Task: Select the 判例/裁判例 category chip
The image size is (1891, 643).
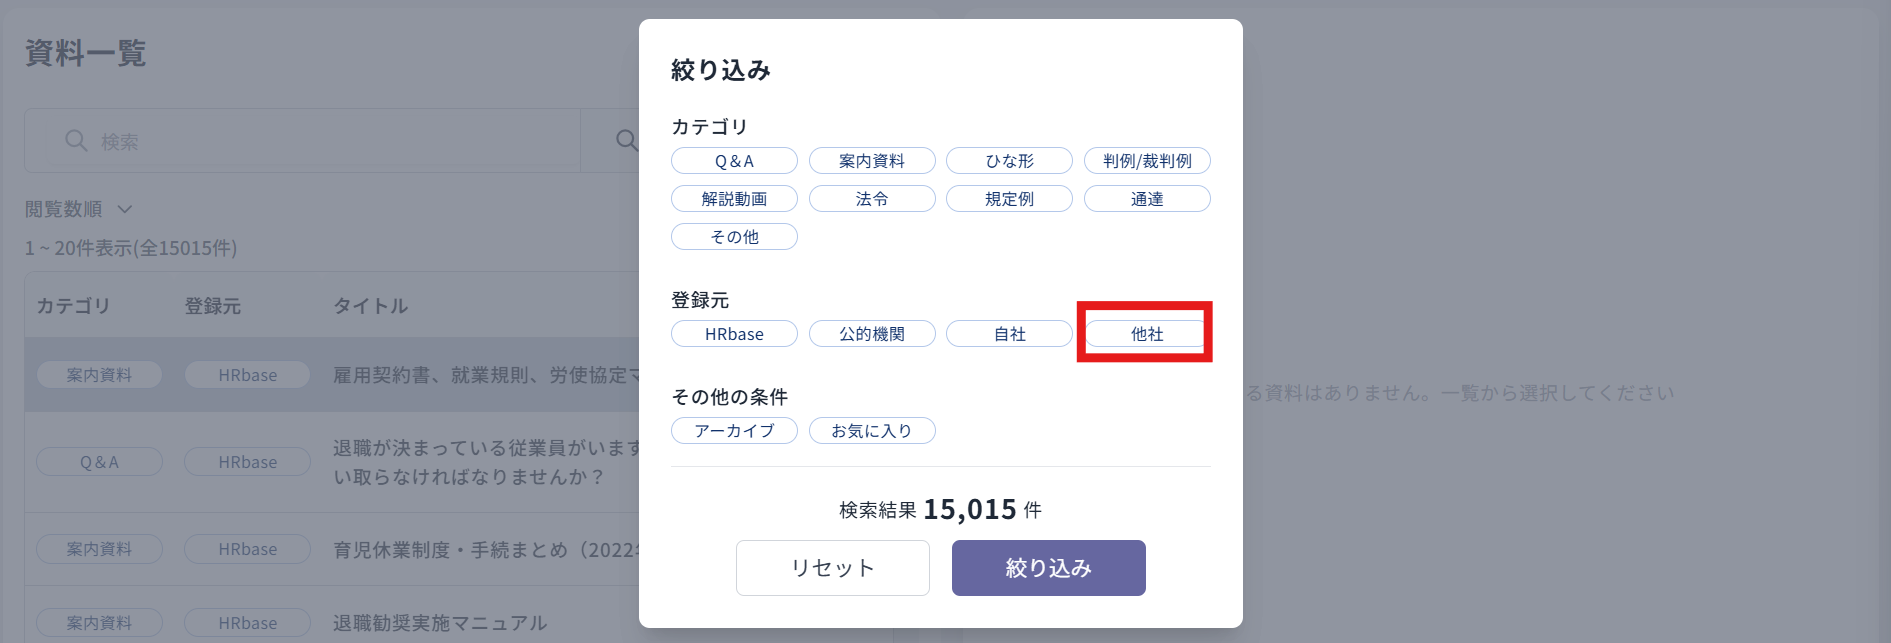Action: [x=1147, y=161]
